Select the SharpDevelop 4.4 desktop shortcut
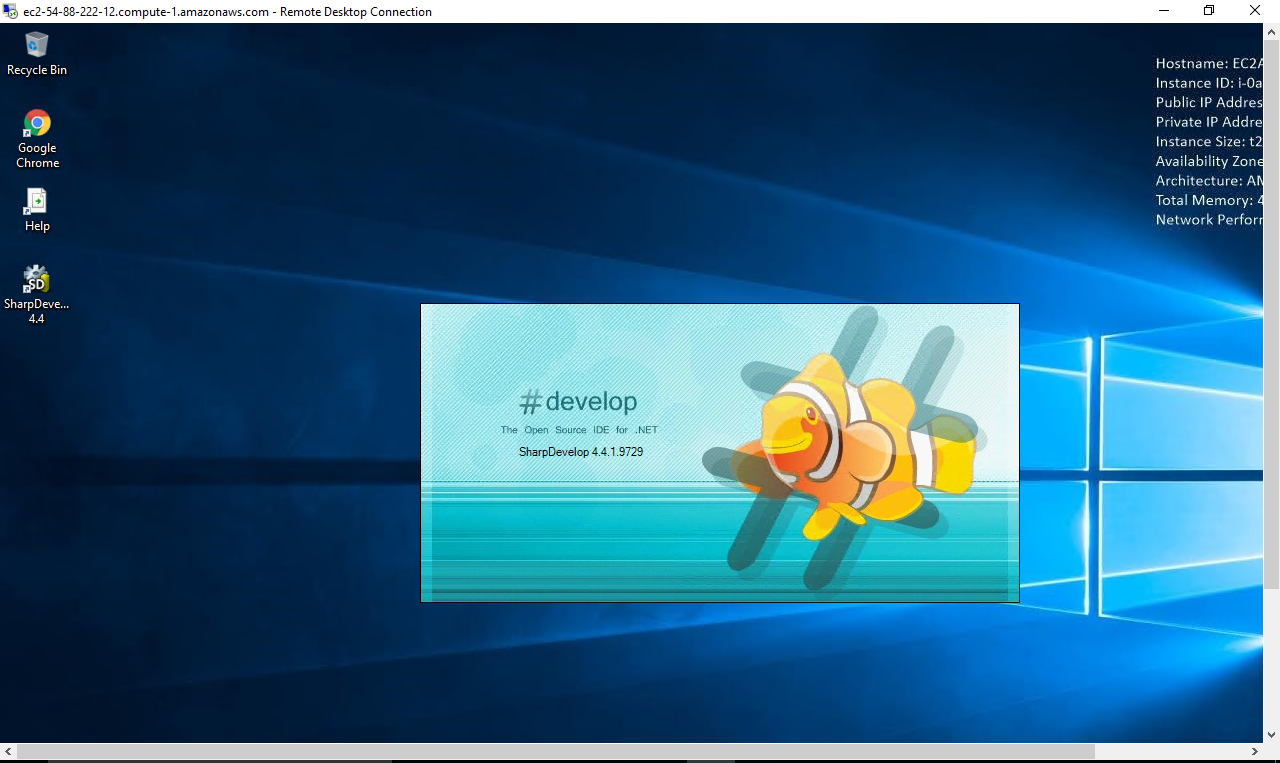Screen dimensions: 1280x763 [37, 280]
